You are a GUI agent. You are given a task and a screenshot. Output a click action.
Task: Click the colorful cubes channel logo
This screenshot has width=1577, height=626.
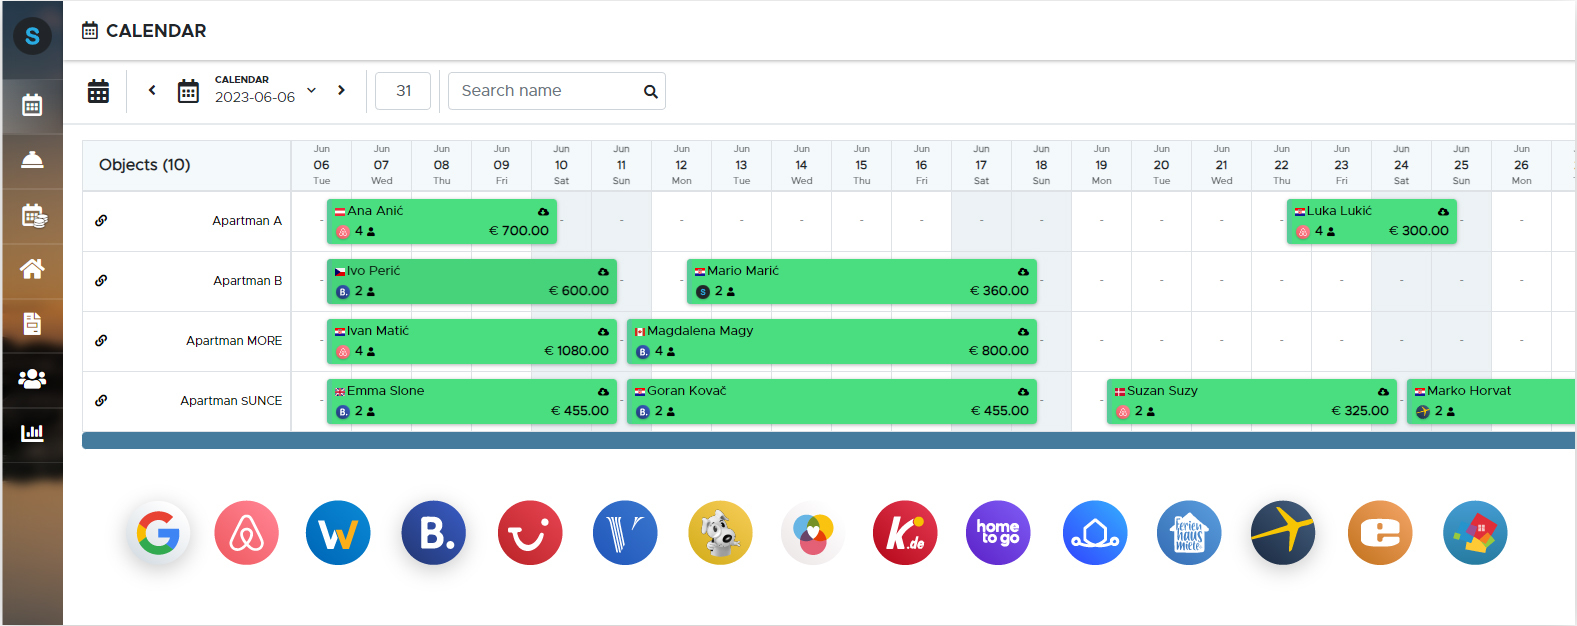[x=1475, y=533]
